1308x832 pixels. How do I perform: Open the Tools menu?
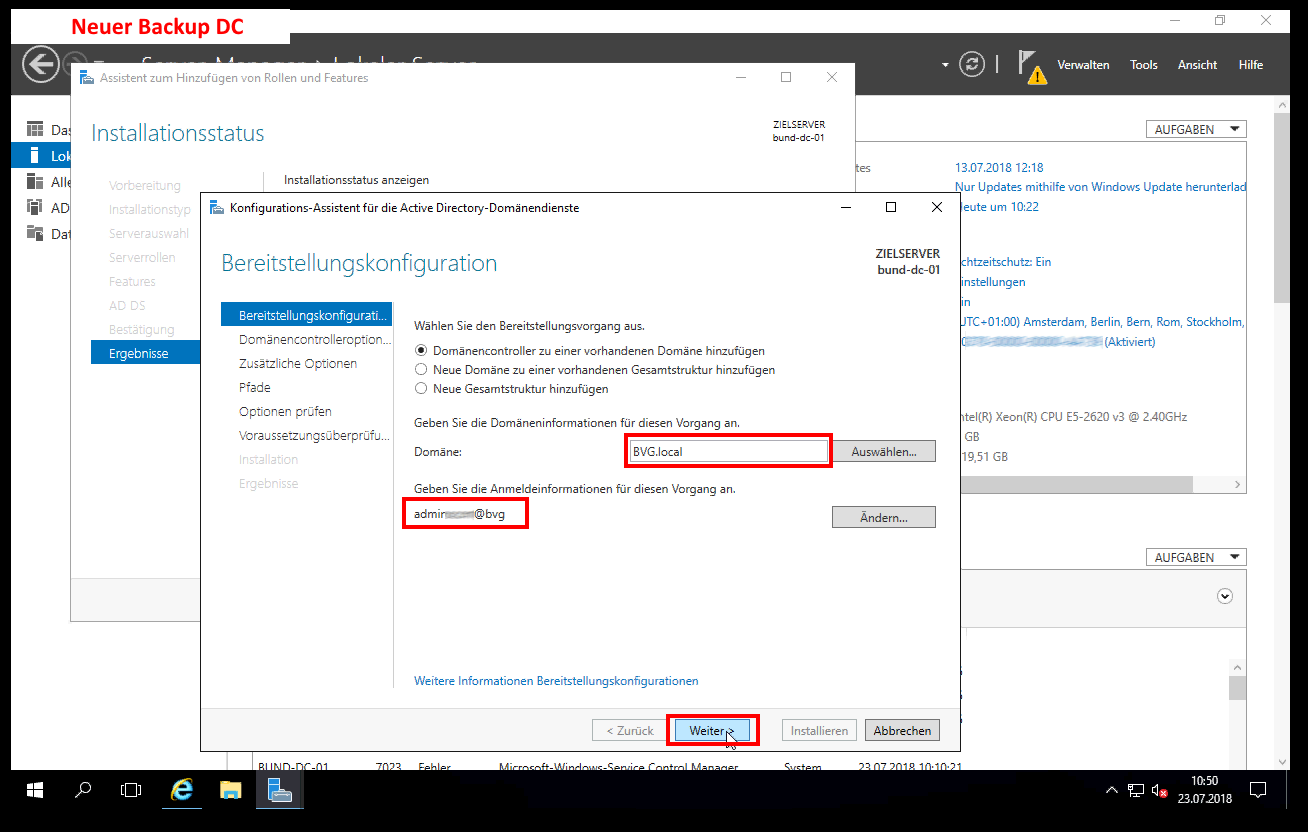click(1144, 65)
